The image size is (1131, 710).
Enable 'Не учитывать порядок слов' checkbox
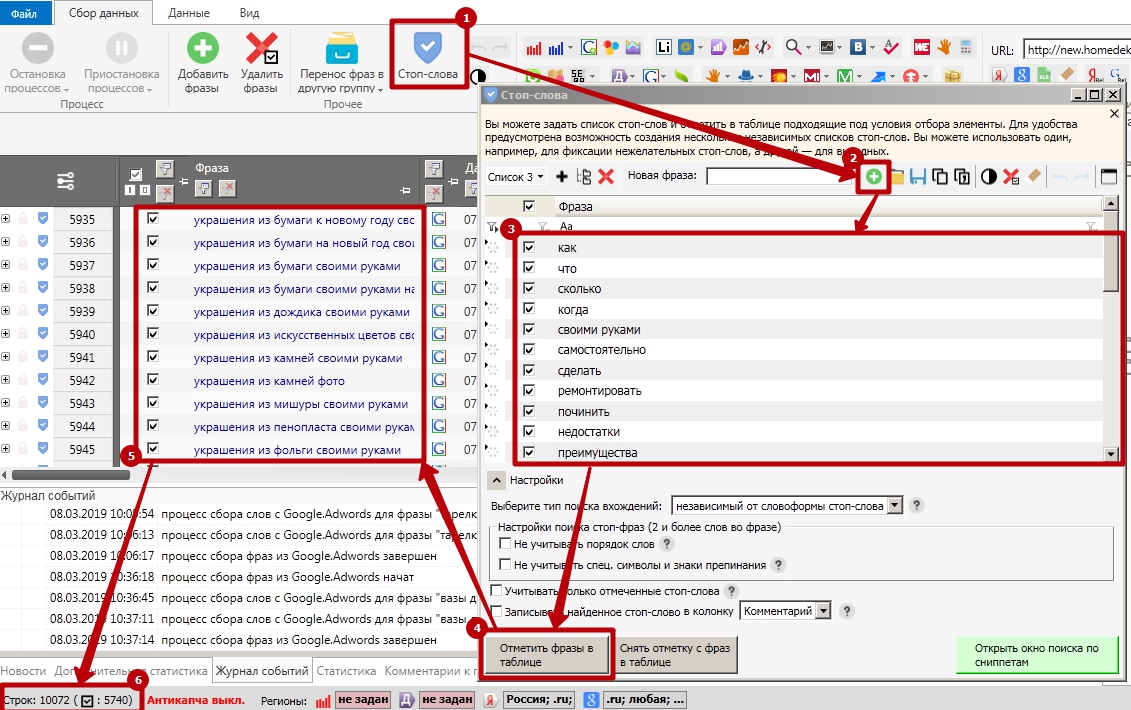pyautogui.click(x=505, y=543)
